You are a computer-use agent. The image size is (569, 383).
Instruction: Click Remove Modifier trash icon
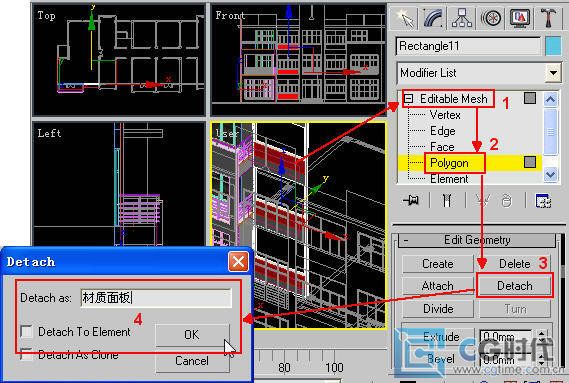pyautogui.click(x=507, y=200)
